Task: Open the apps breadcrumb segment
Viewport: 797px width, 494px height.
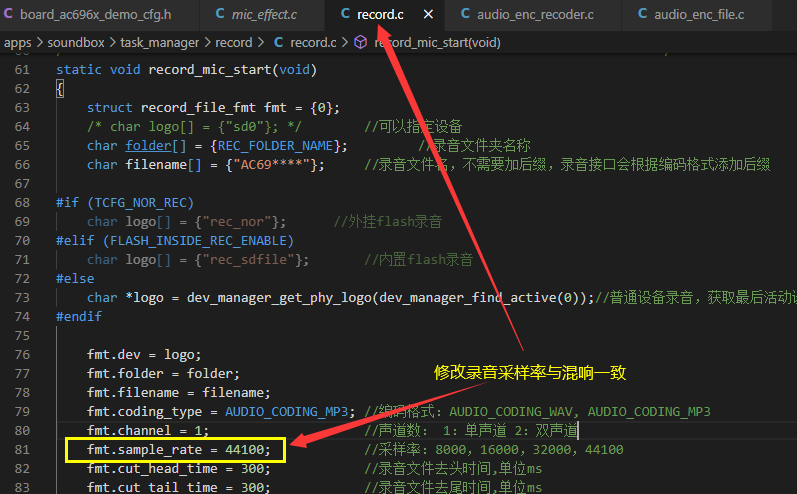Action: [x=18, y=43]
